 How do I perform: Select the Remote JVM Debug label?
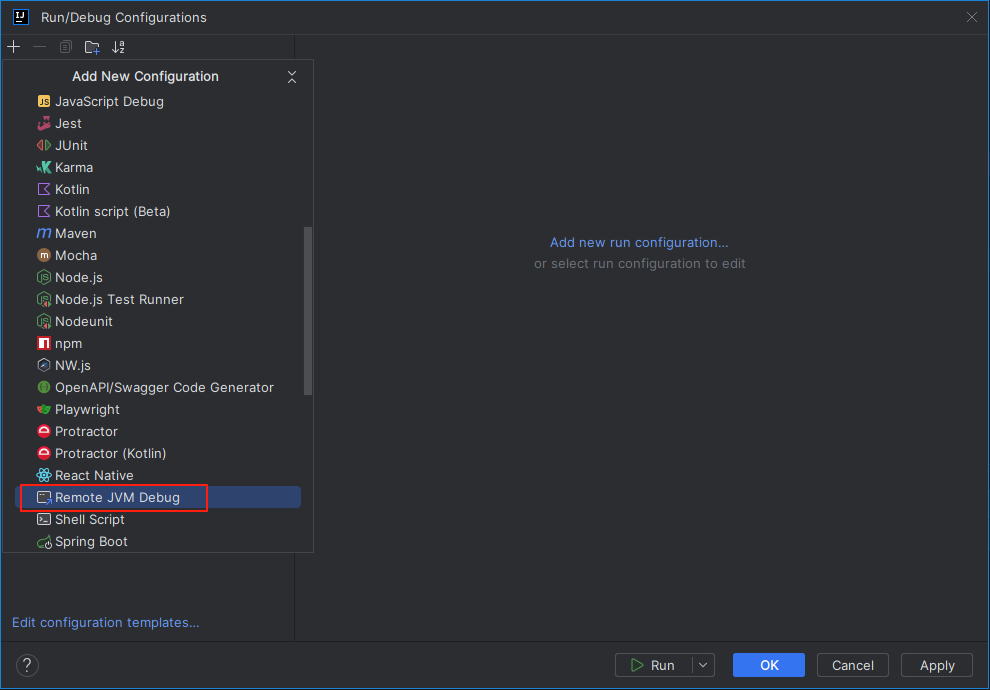pyautogui.click(x=117, y=497)
